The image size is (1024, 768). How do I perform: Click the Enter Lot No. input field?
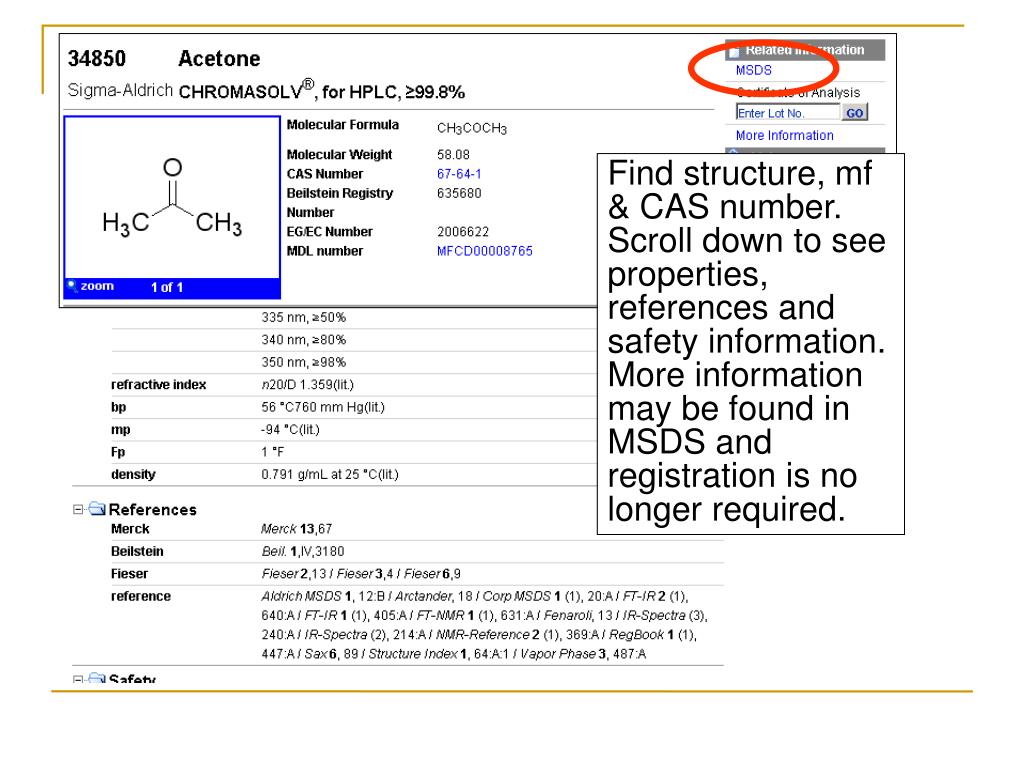pos(787,112)
